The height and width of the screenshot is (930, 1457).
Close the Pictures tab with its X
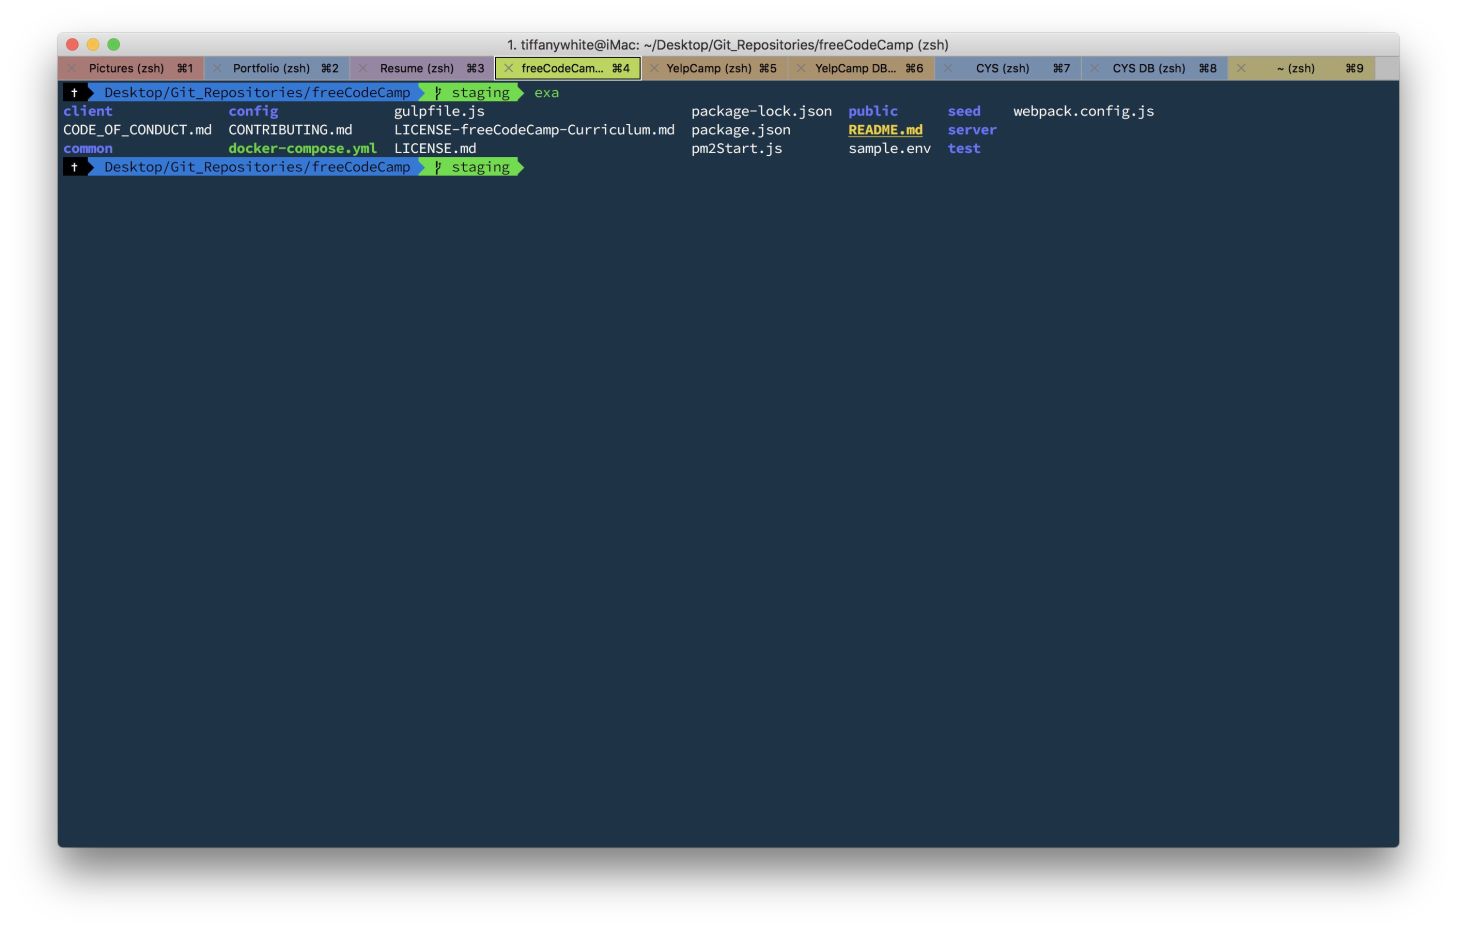coord(72,68)
